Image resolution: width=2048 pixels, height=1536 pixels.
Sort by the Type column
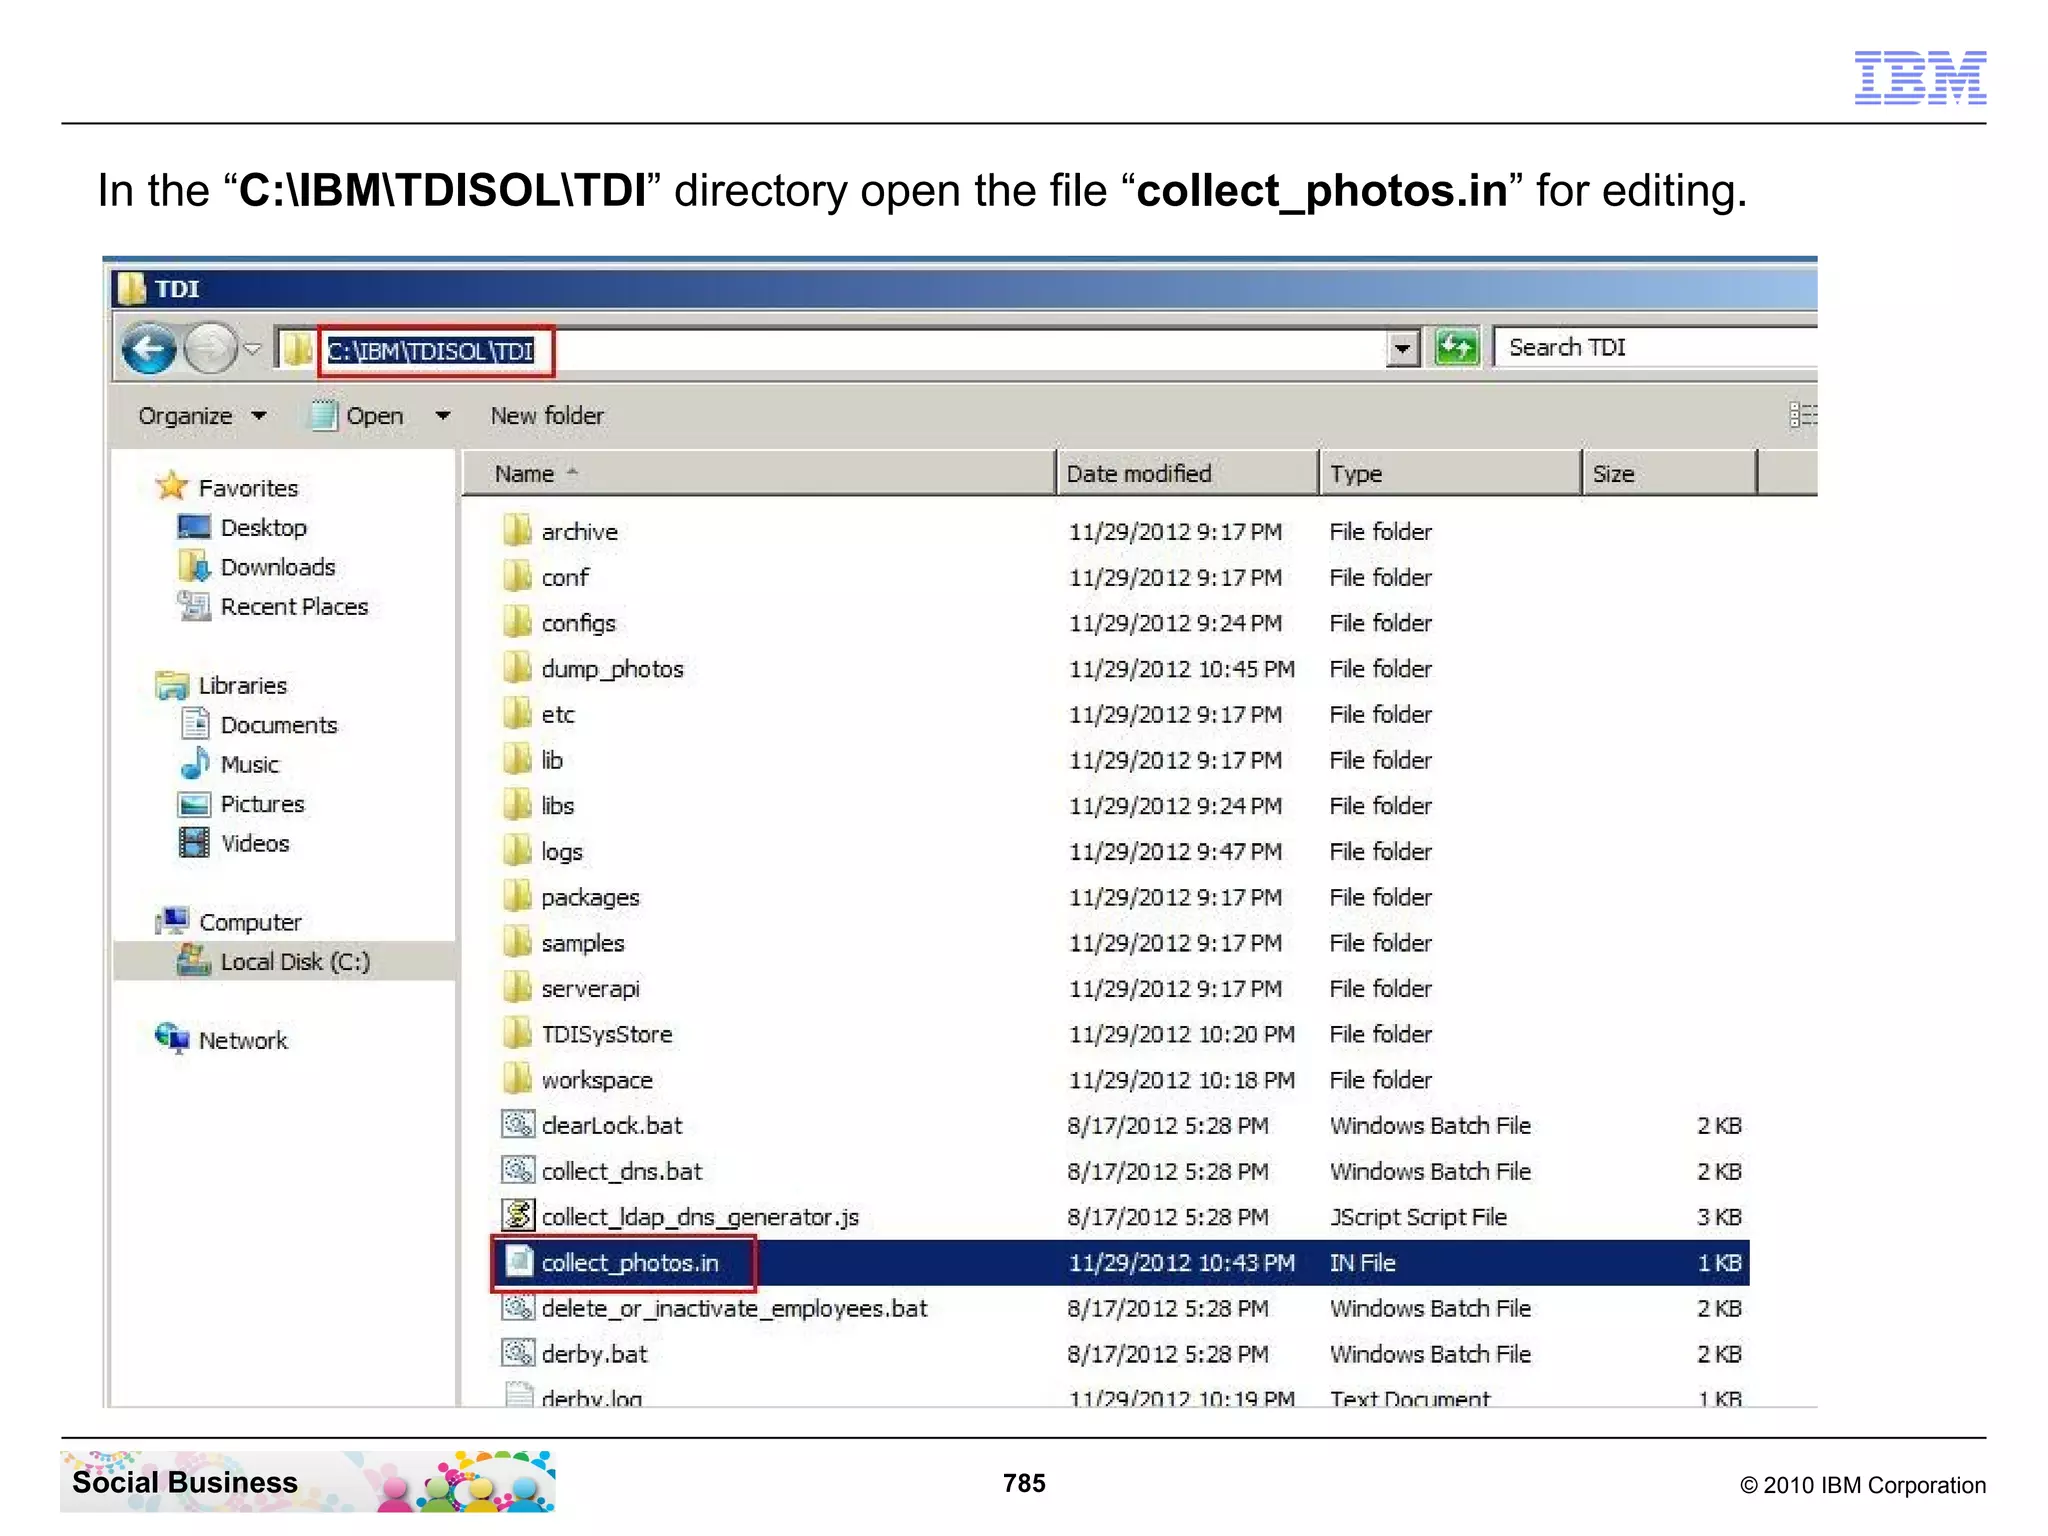[x=1450, y=473]
